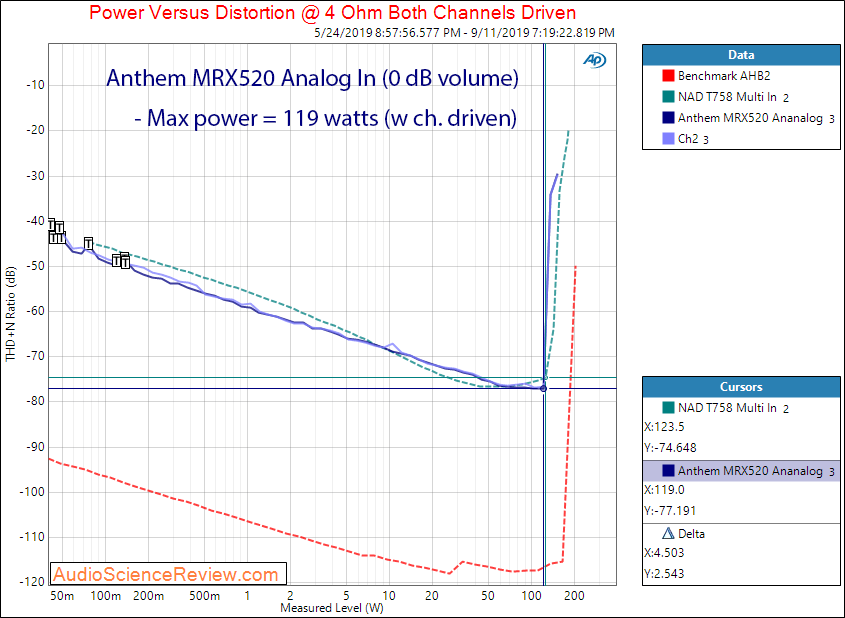Click the Delta triangle icon in Cursors panel
This screenshot has height=618, width=845.
point(668,533)
